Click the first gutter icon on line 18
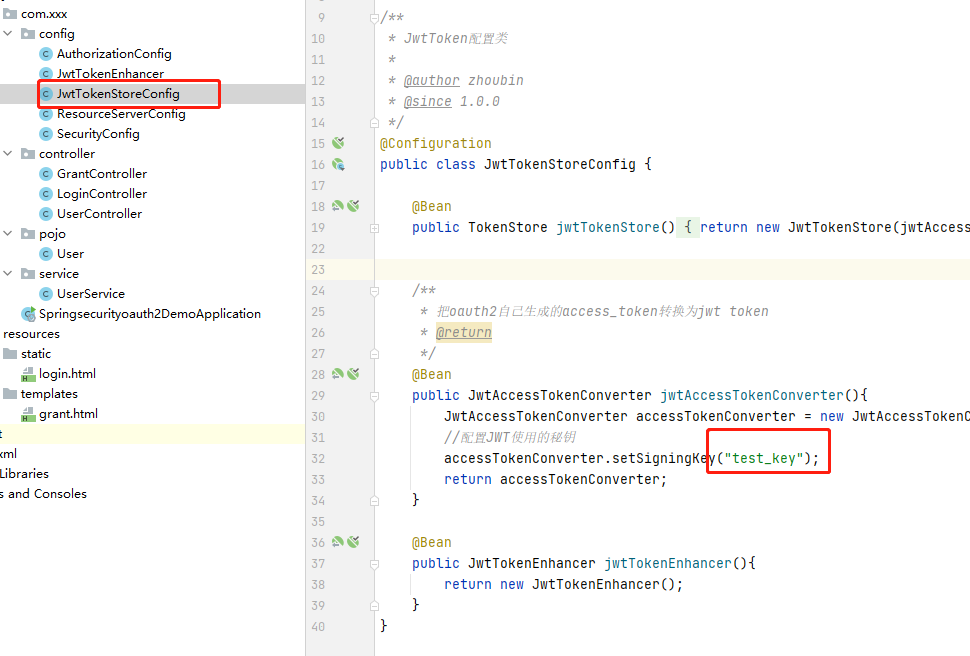 click(338, 205)
